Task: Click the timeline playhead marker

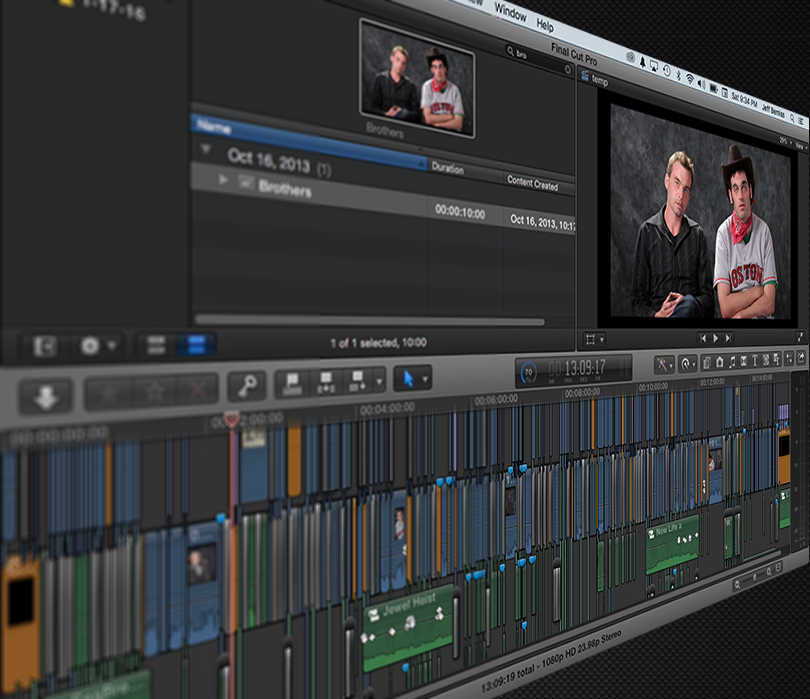Action: coord(232,420)
